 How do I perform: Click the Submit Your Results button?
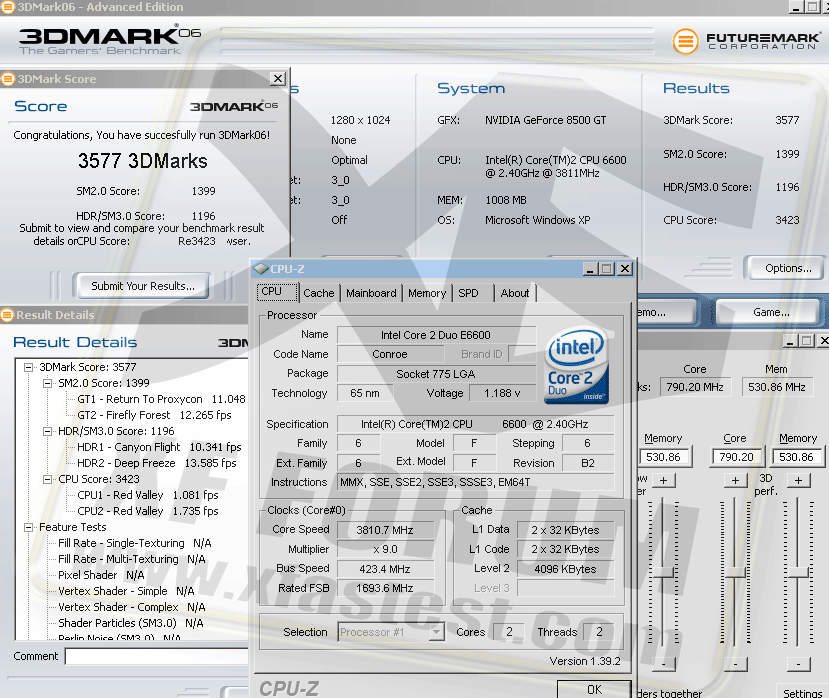point(143,286)
